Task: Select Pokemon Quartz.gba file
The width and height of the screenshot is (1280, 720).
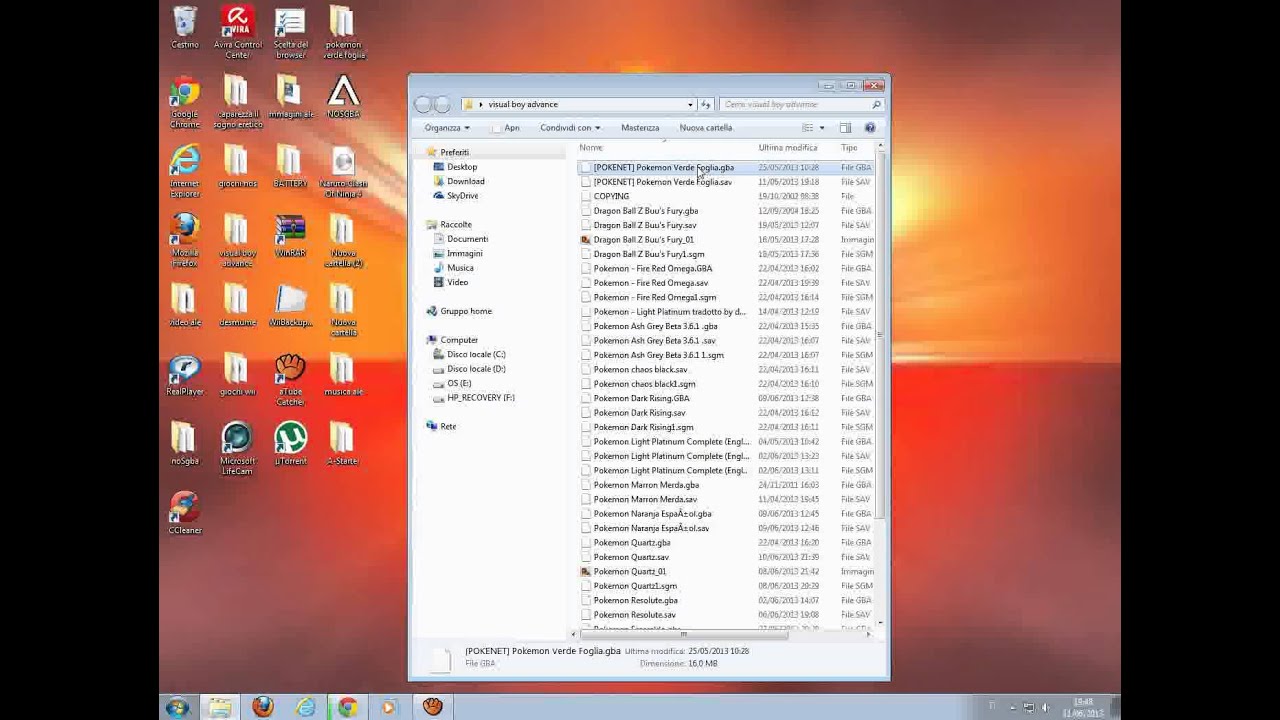Action: (632, 543)
